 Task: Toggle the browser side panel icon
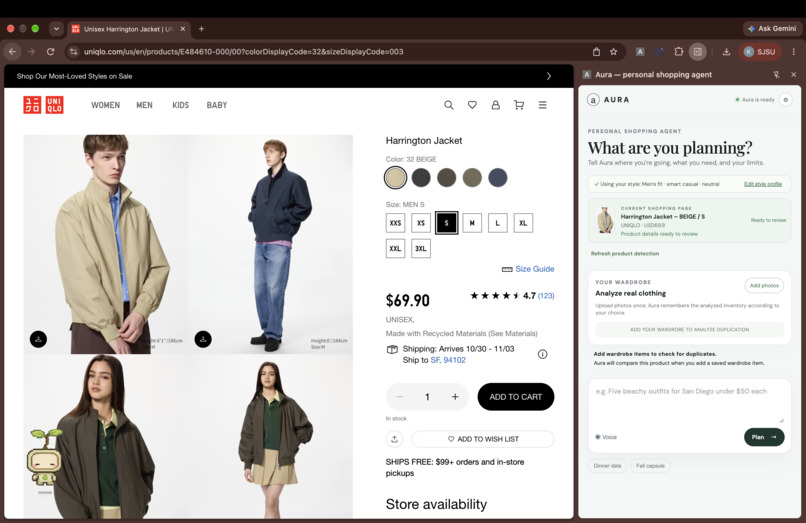coord(698,51)
